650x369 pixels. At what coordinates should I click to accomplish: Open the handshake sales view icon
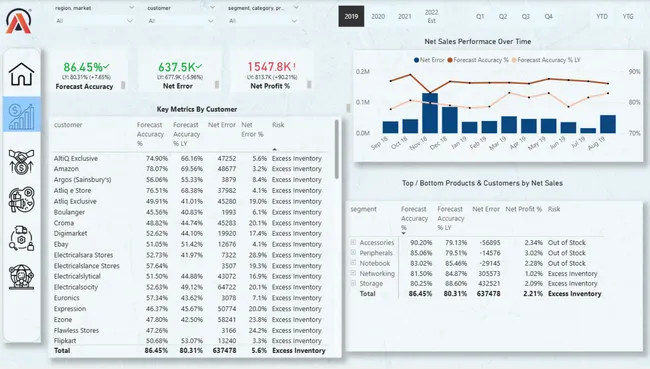pos(22,161)
